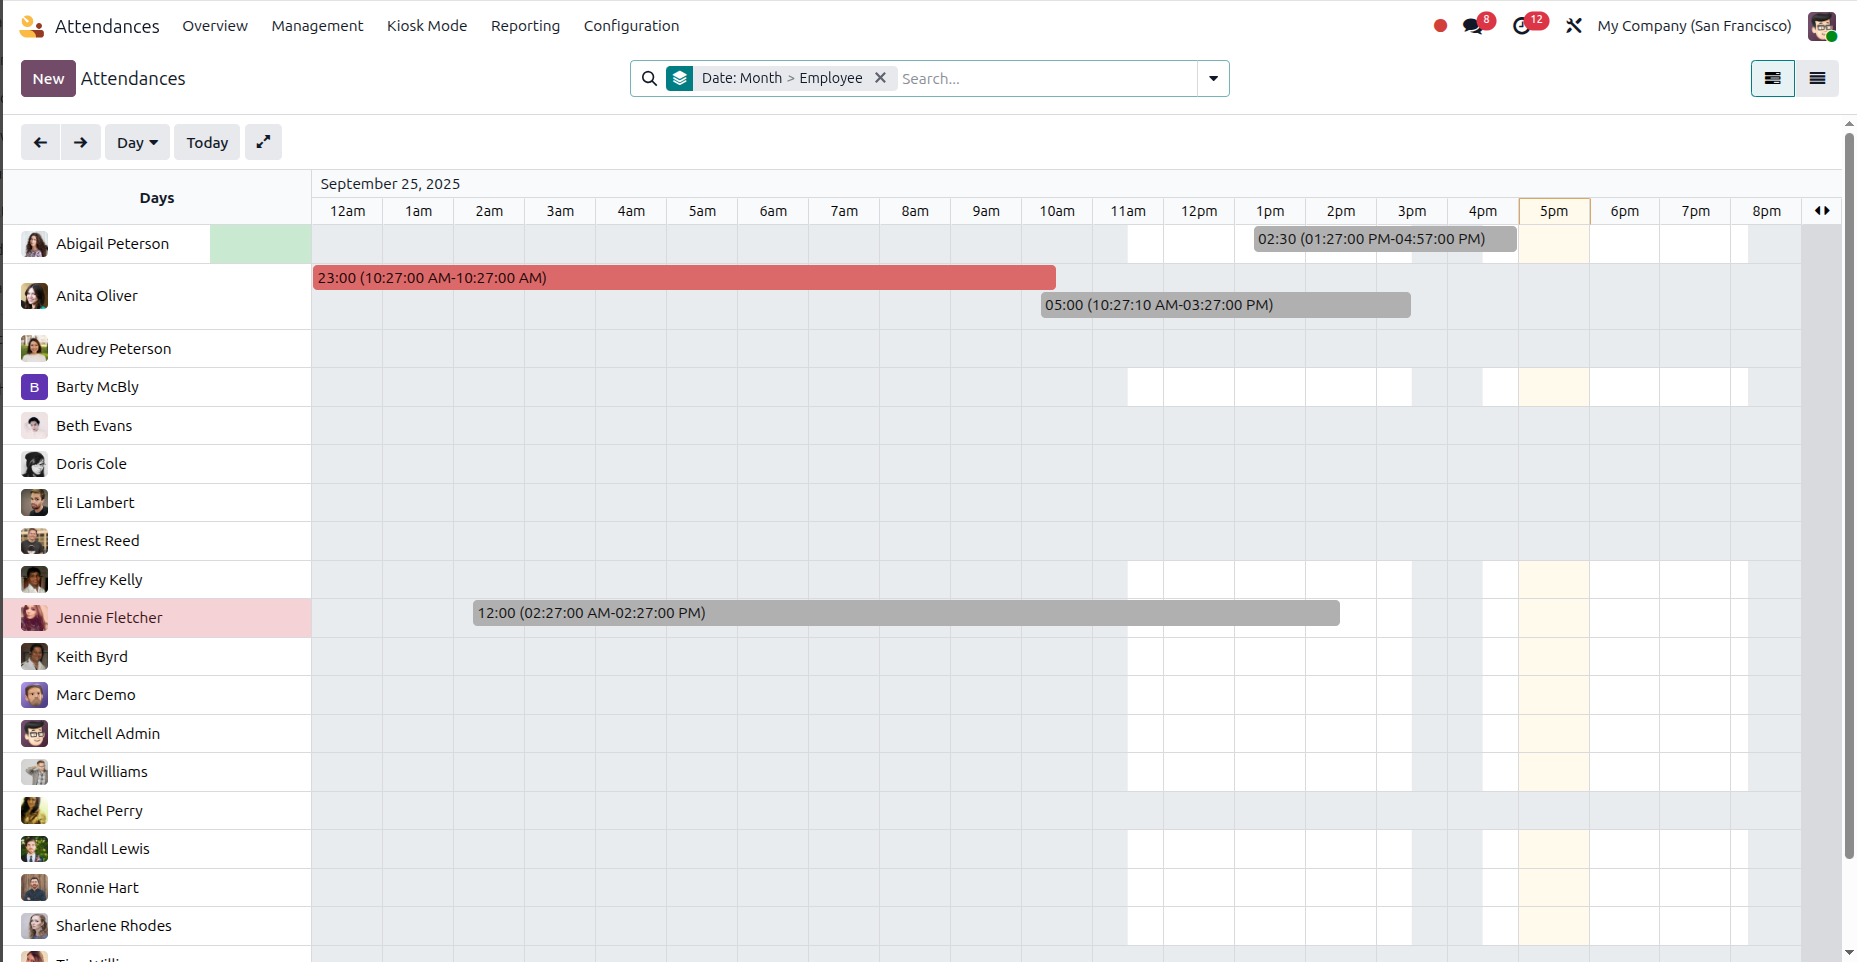Image resolution: width=1857 pixels, height=962 pixels.
Task: Remove the Date: Month > Employee filter
Action: (x=880, y=78)
